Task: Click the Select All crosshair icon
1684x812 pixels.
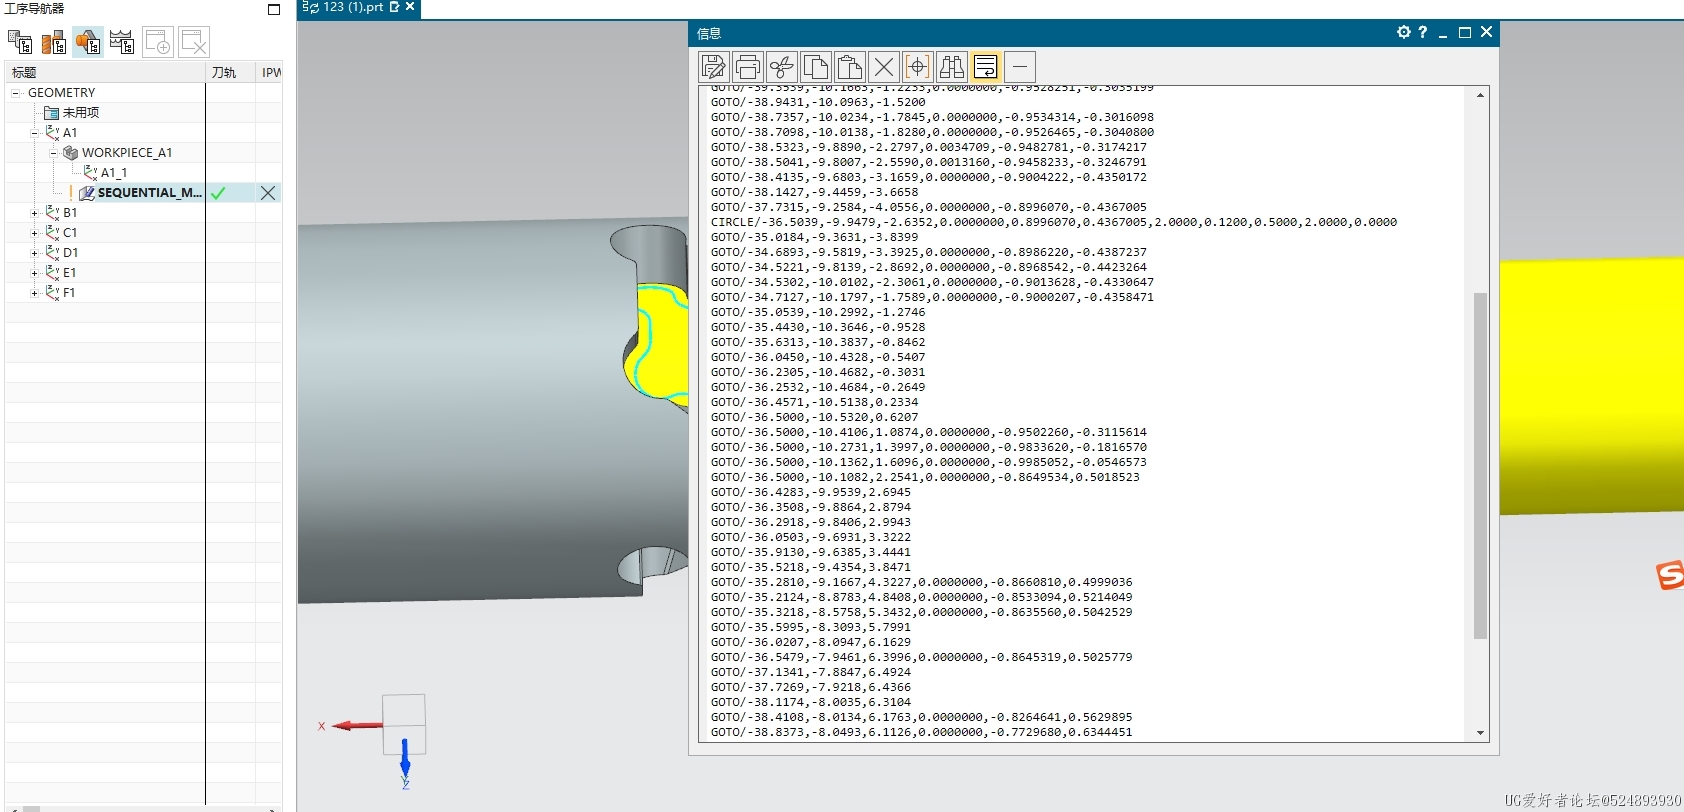Action: 918,67
